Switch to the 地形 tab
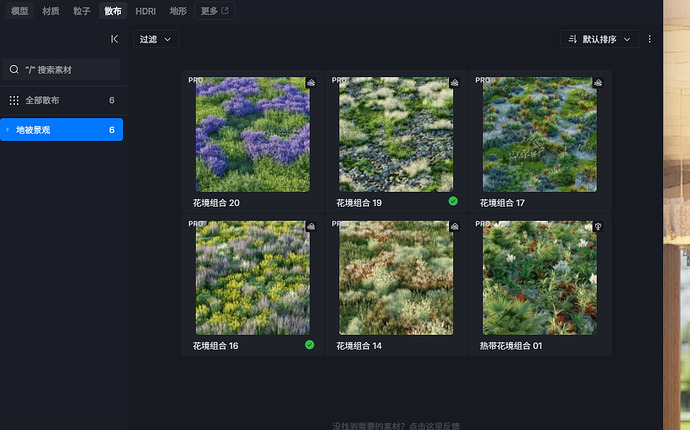Screen dimensions: 690x430 [178, 11]
